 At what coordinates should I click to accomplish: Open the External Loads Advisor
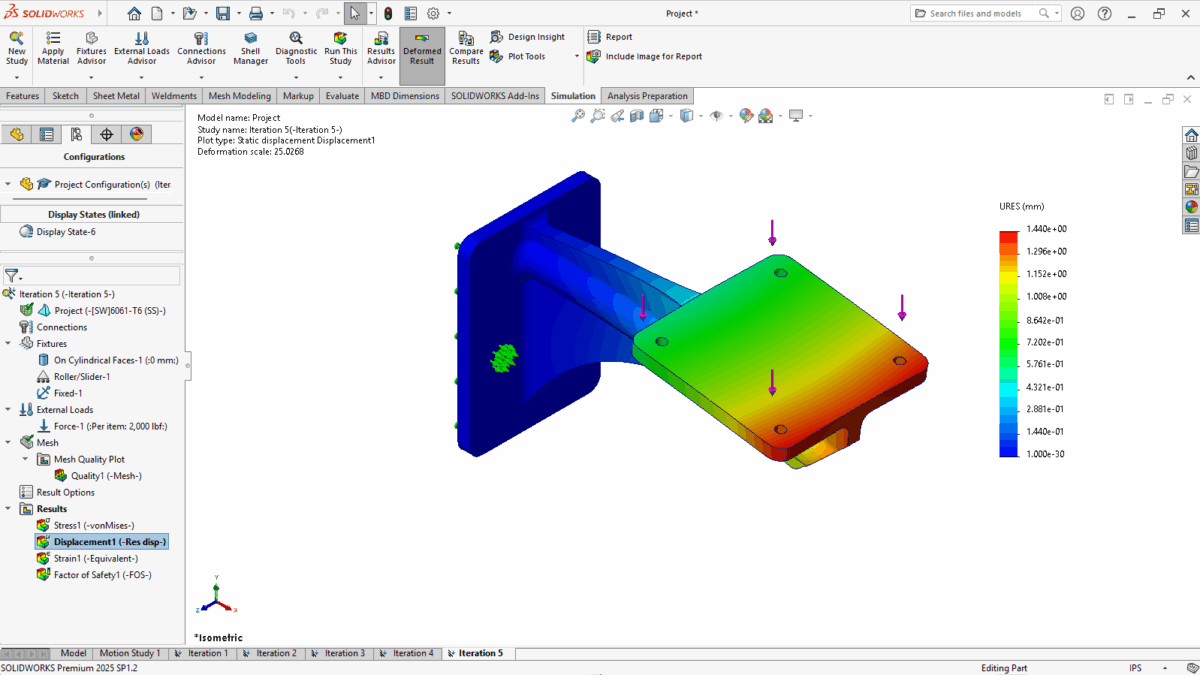[x=142, y=38]
